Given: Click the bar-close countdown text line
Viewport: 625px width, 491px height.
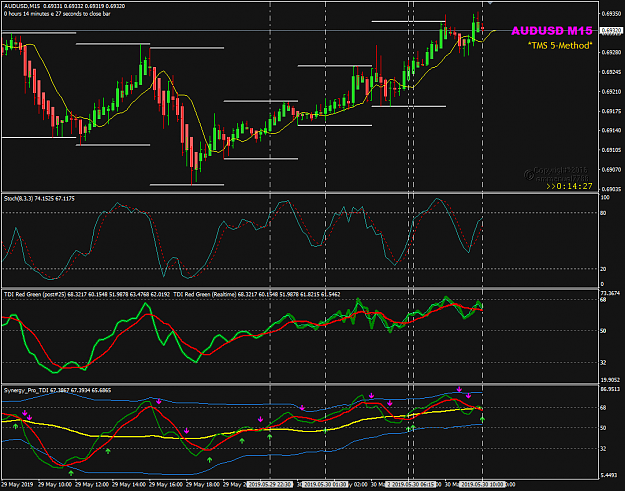Looking at the screenshot, I should [57, 14].
